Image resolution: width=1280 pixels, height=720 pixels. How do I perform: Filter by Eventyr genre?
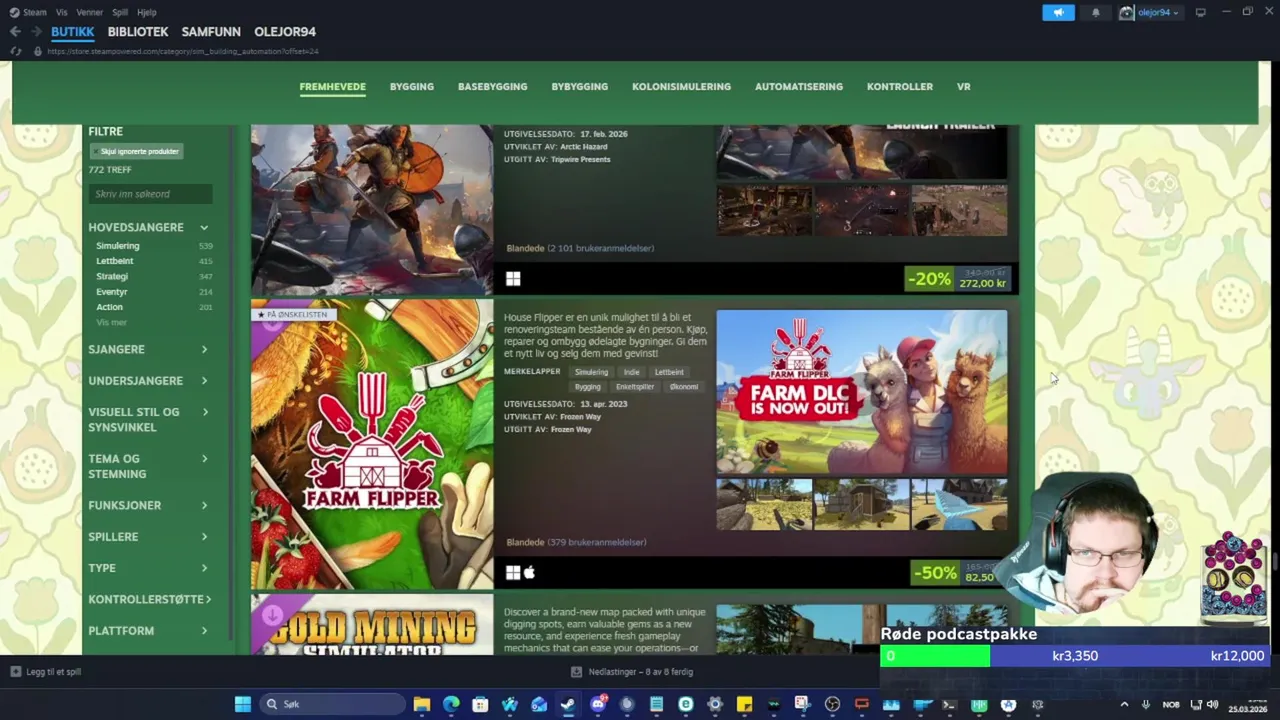pyautogui.click(x=112, y=292)
